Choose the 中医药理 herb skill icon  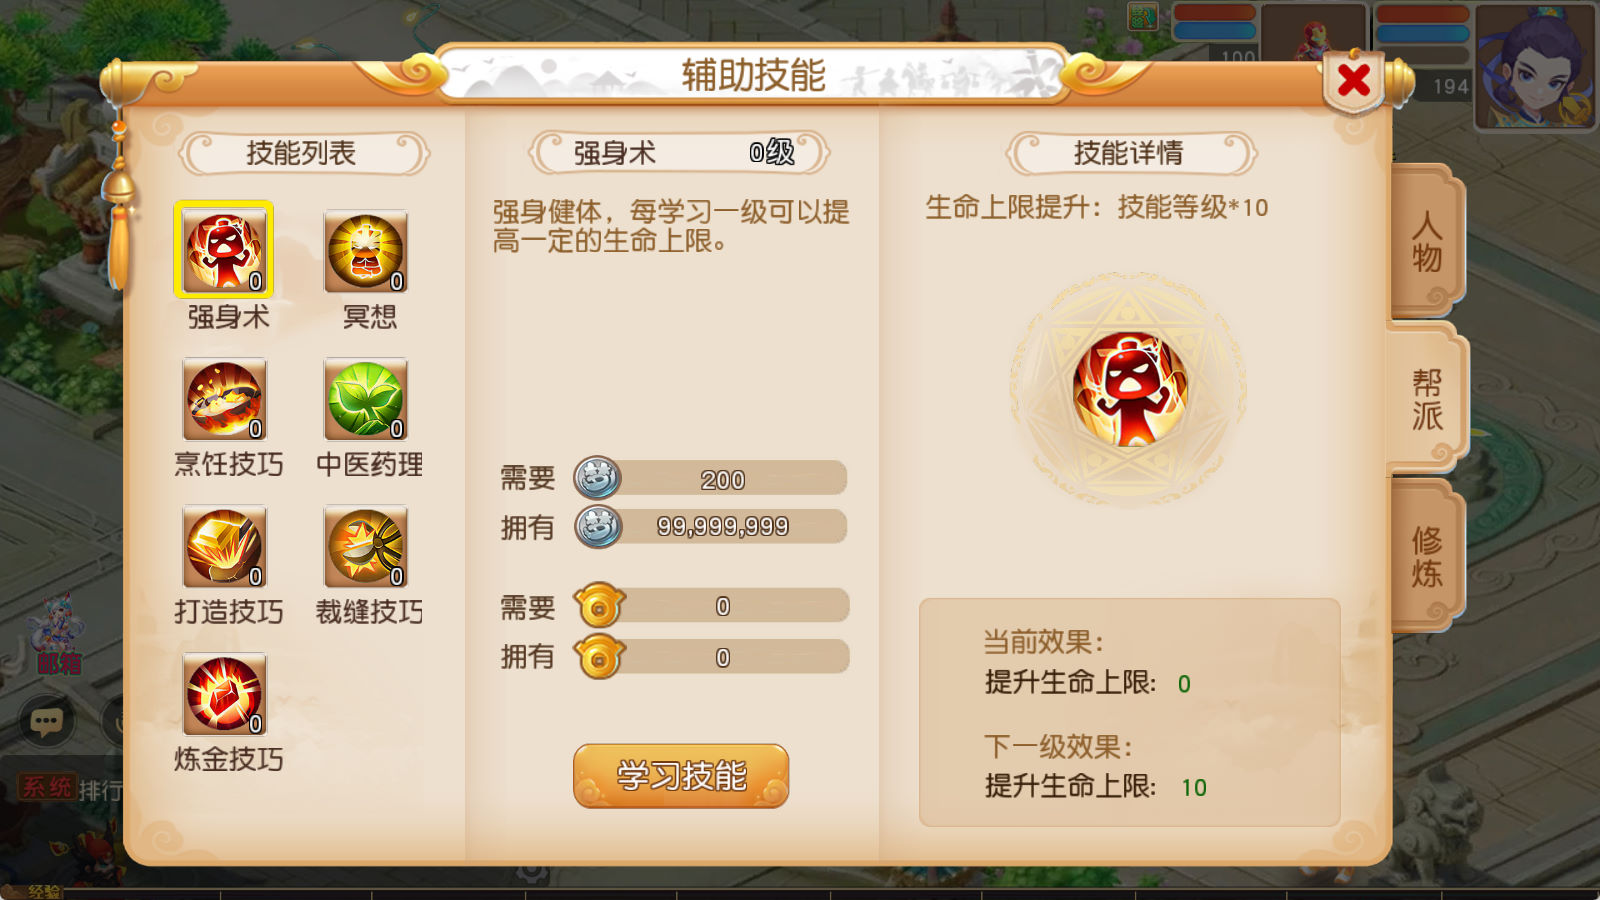(x=366, y=399)
